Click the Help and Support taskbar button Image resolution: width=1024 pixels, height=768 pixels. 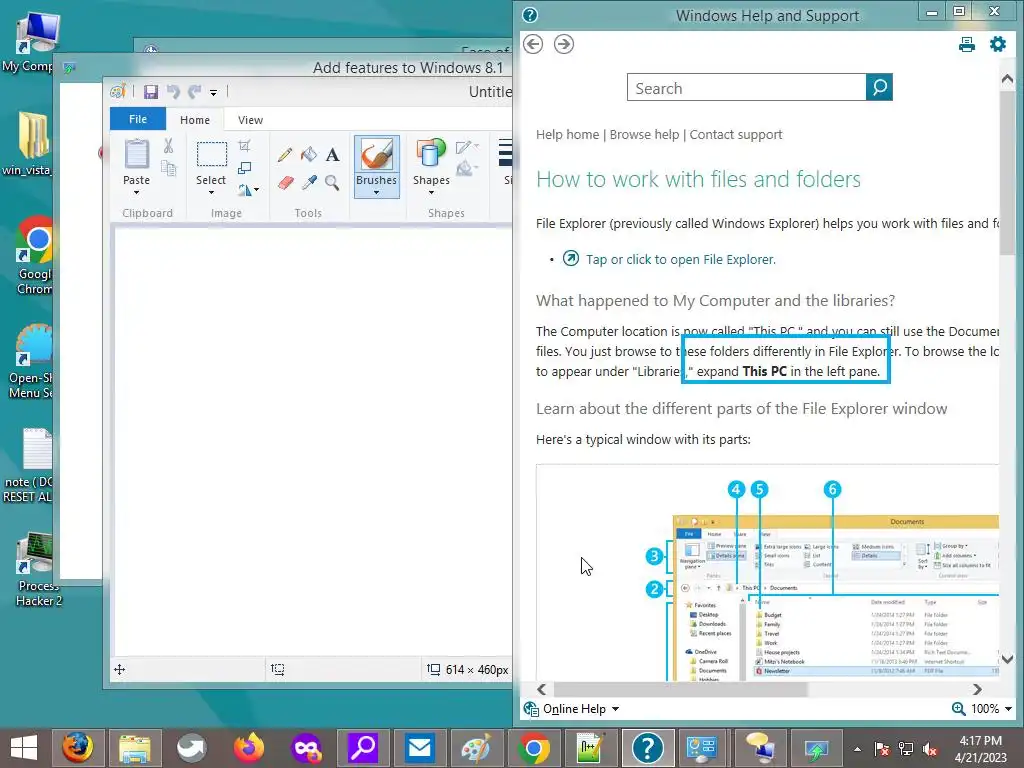point(647,748)
